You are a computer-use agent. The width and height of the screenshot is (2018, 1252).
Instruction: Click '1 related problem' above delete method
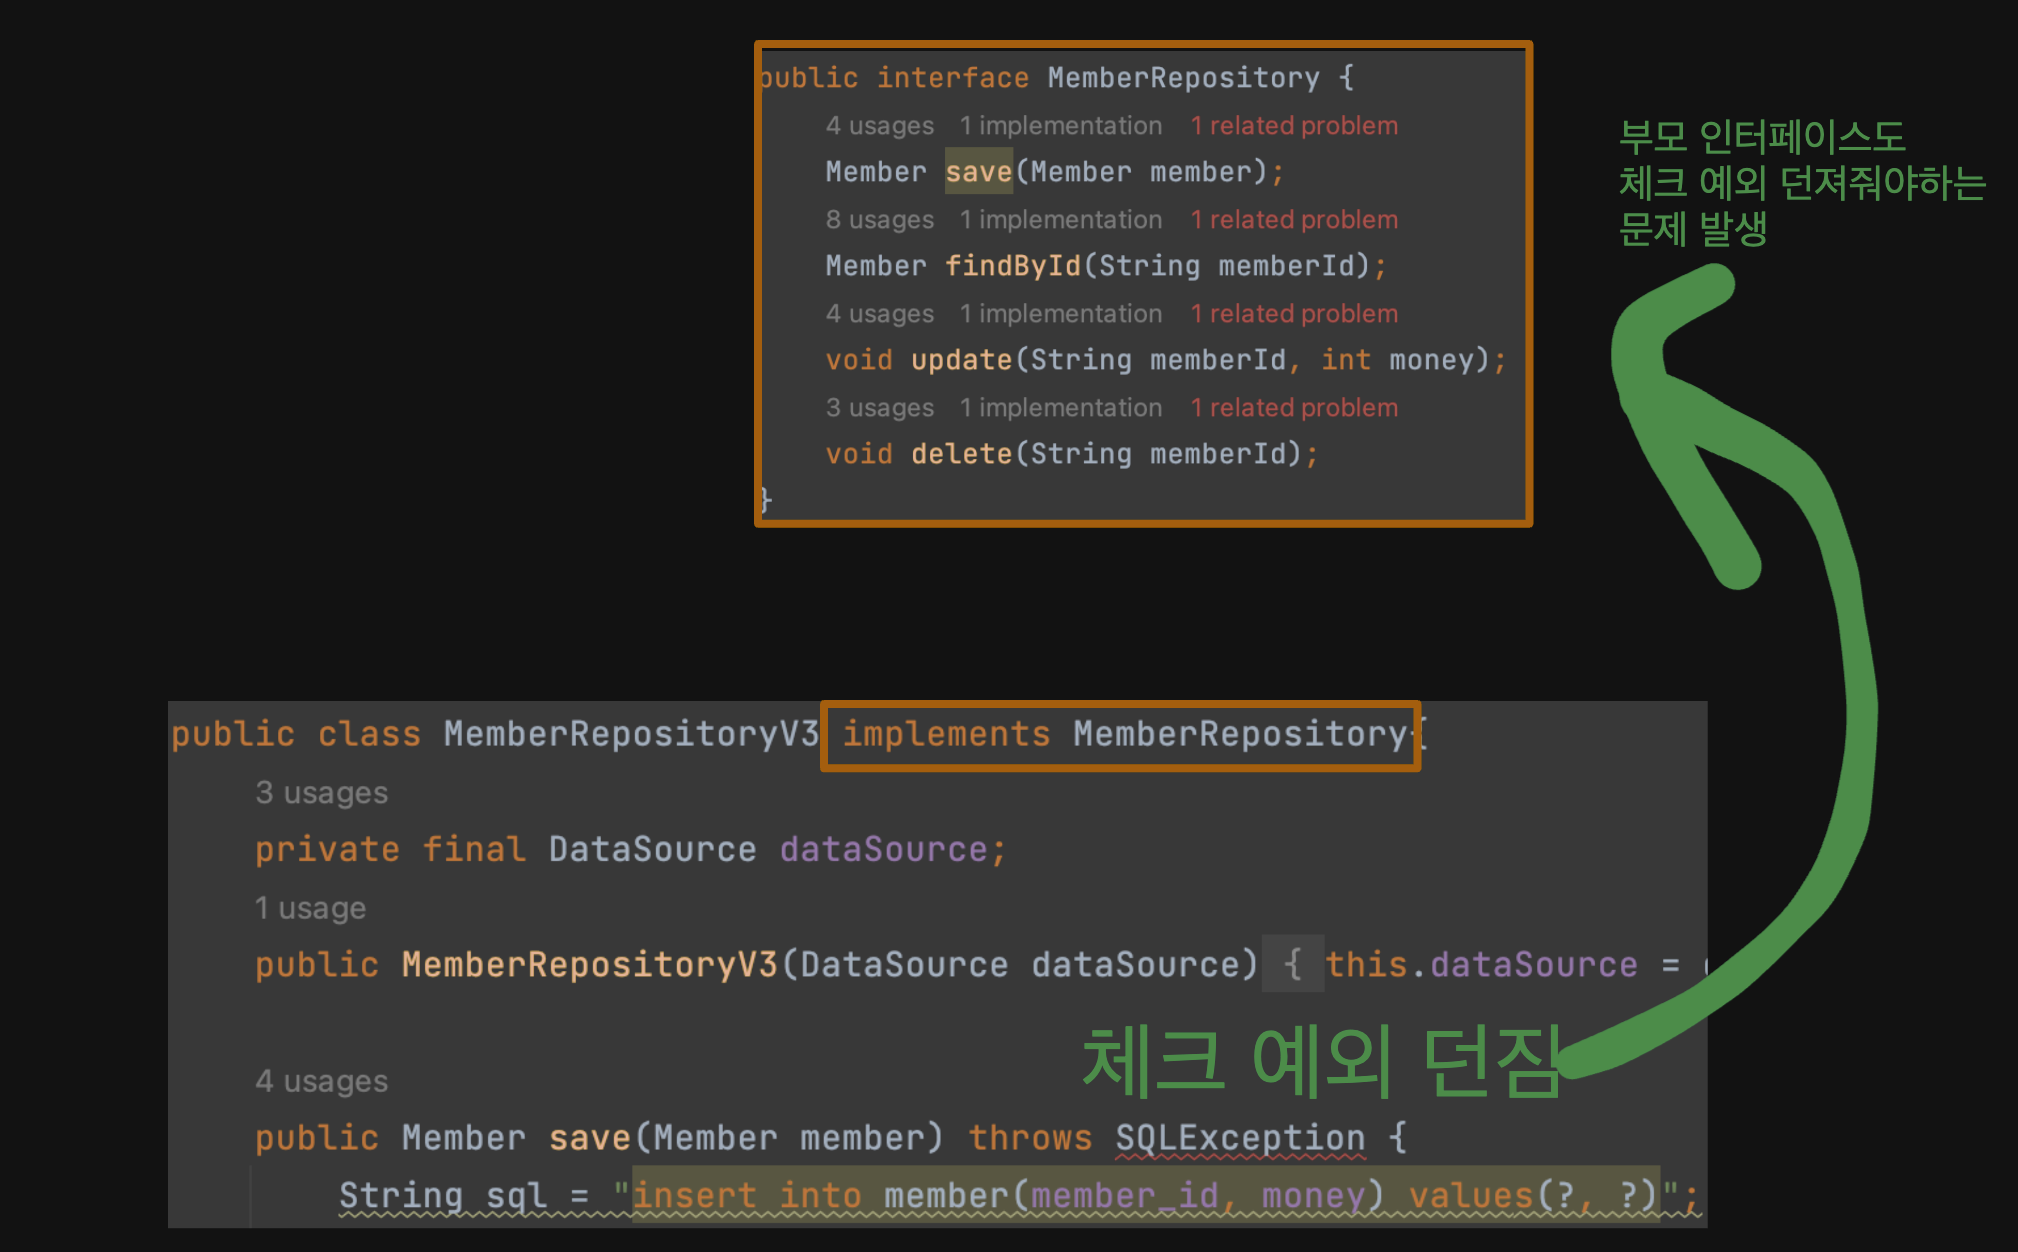[1294, 408]
